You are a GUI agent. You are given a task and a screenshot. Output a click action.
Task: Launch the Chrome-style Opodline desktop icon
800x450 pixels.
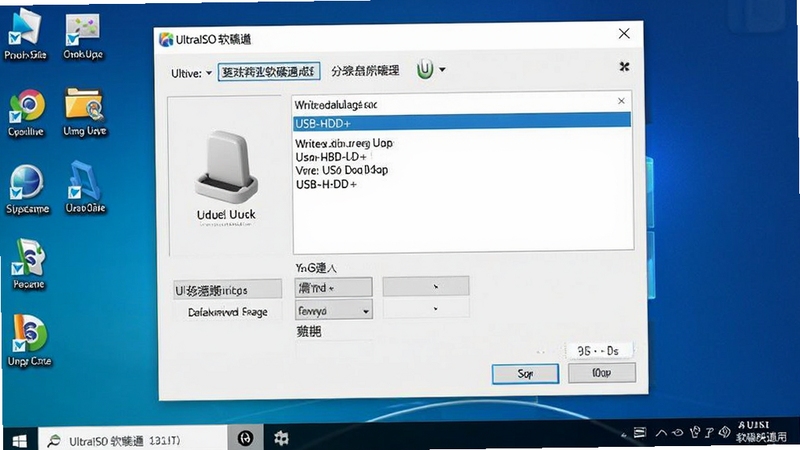click(27, 112)
